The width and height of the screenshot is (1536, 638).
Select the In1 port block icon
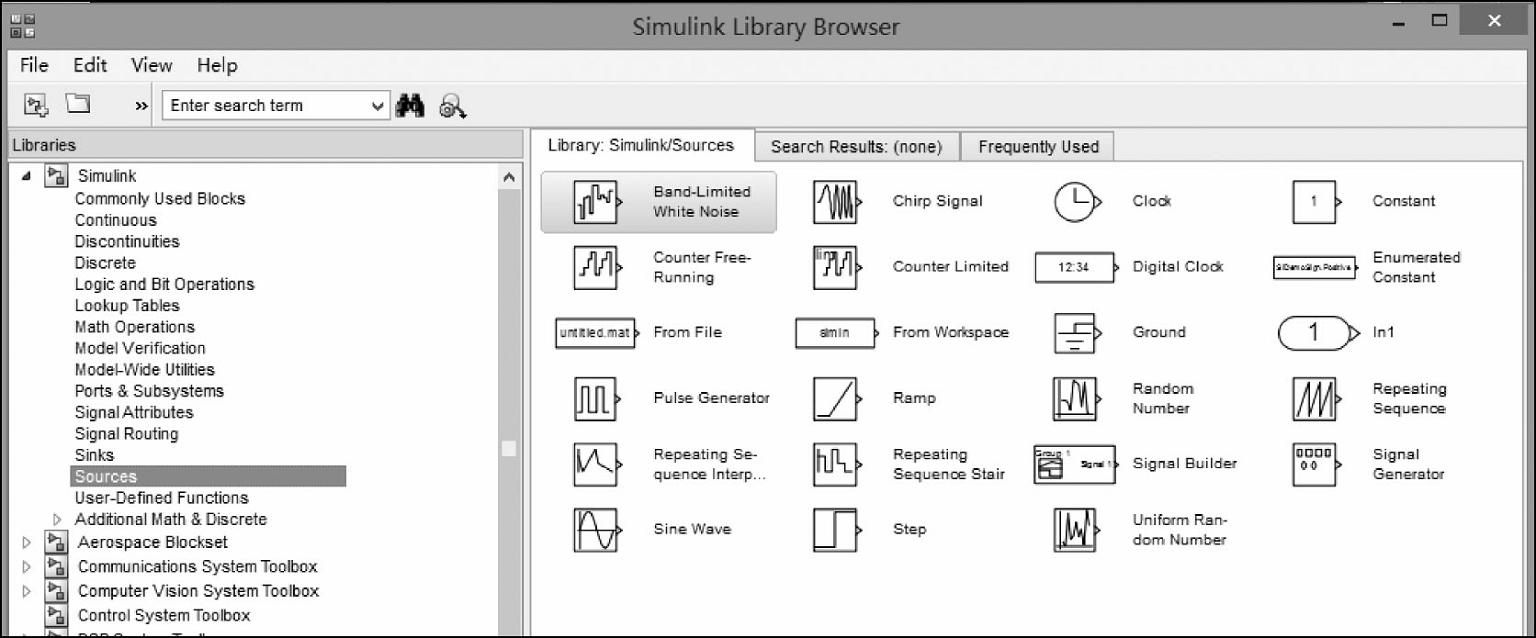tap(1318, 333)
